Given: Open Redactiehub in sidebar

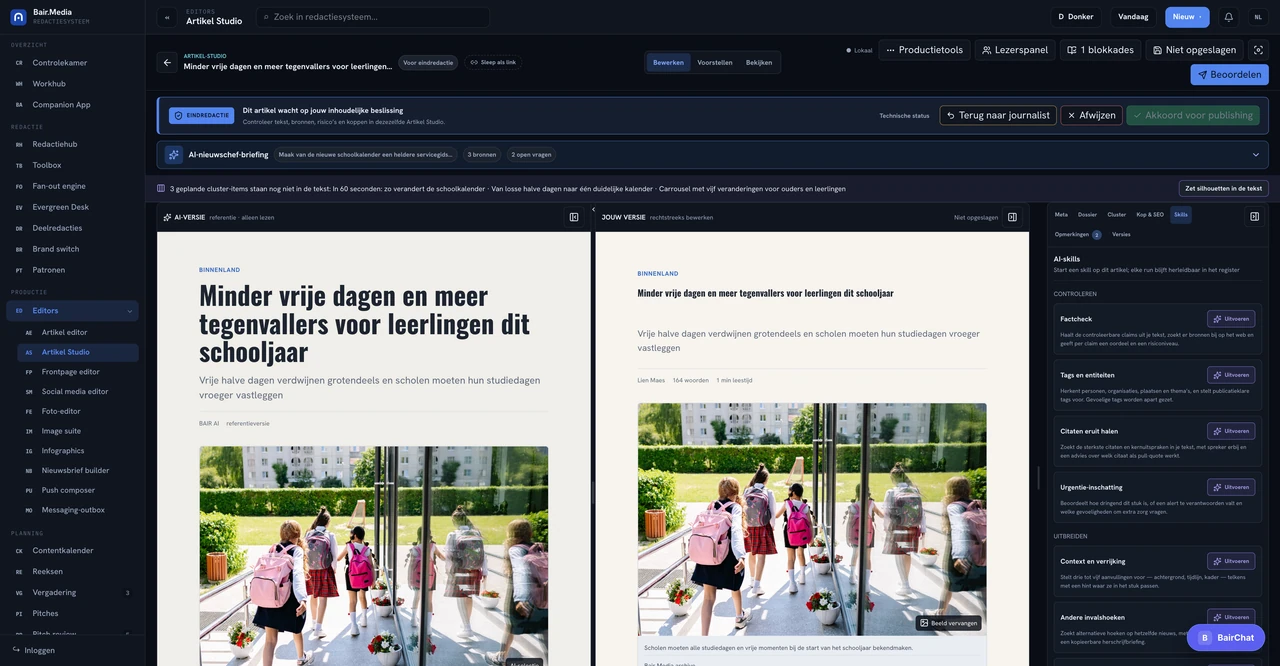Looking at the screenshot, I should pyautogui.click(x=72, y=144).
